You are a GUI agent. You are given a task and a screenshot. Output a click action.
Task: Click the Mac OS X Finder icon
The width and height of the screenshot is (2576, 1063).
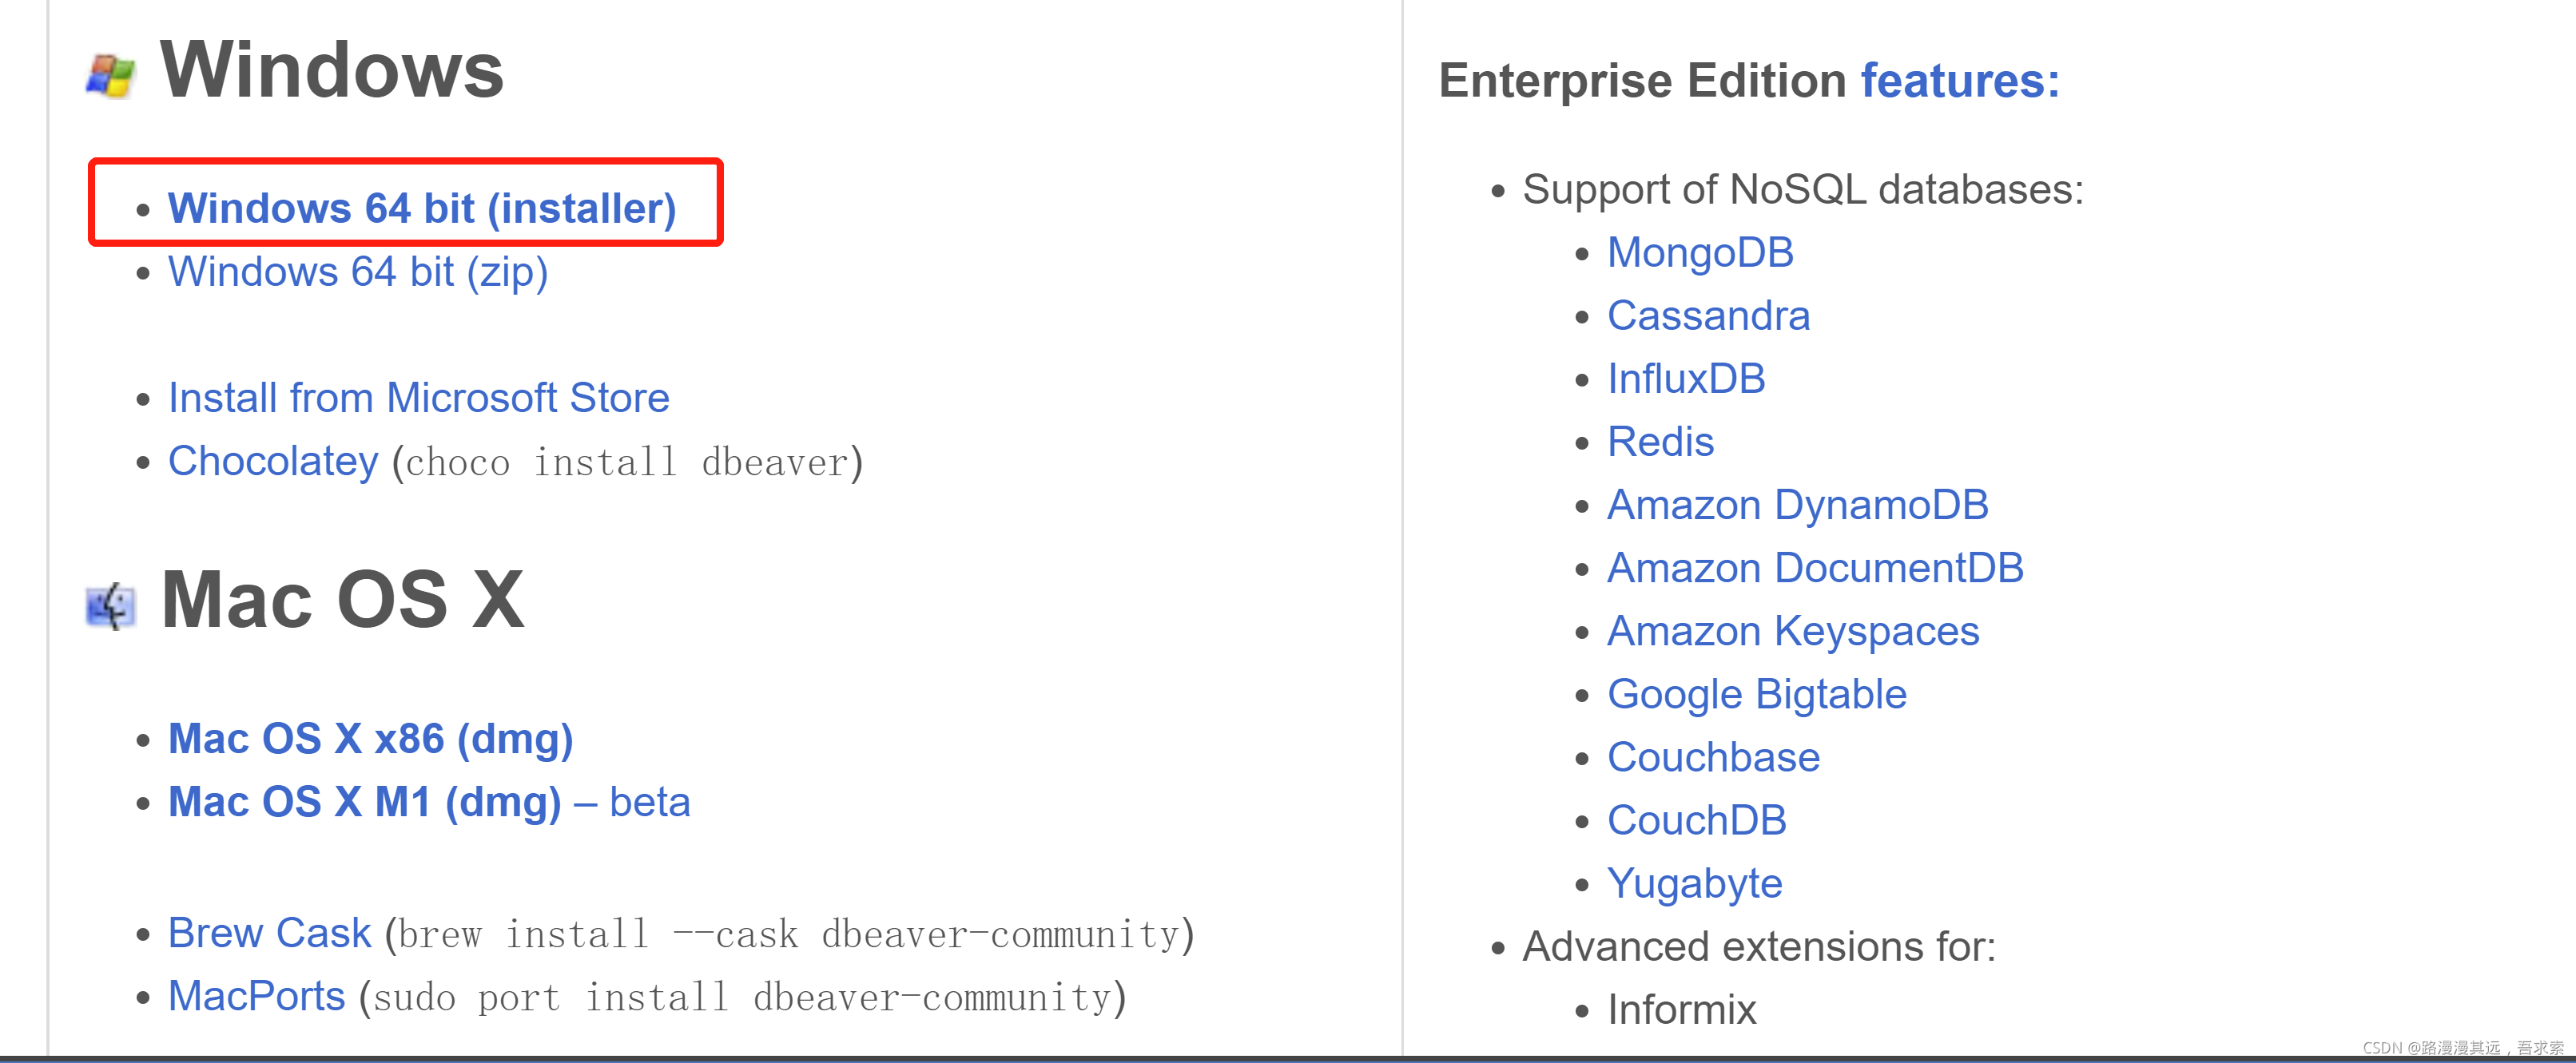110,606
